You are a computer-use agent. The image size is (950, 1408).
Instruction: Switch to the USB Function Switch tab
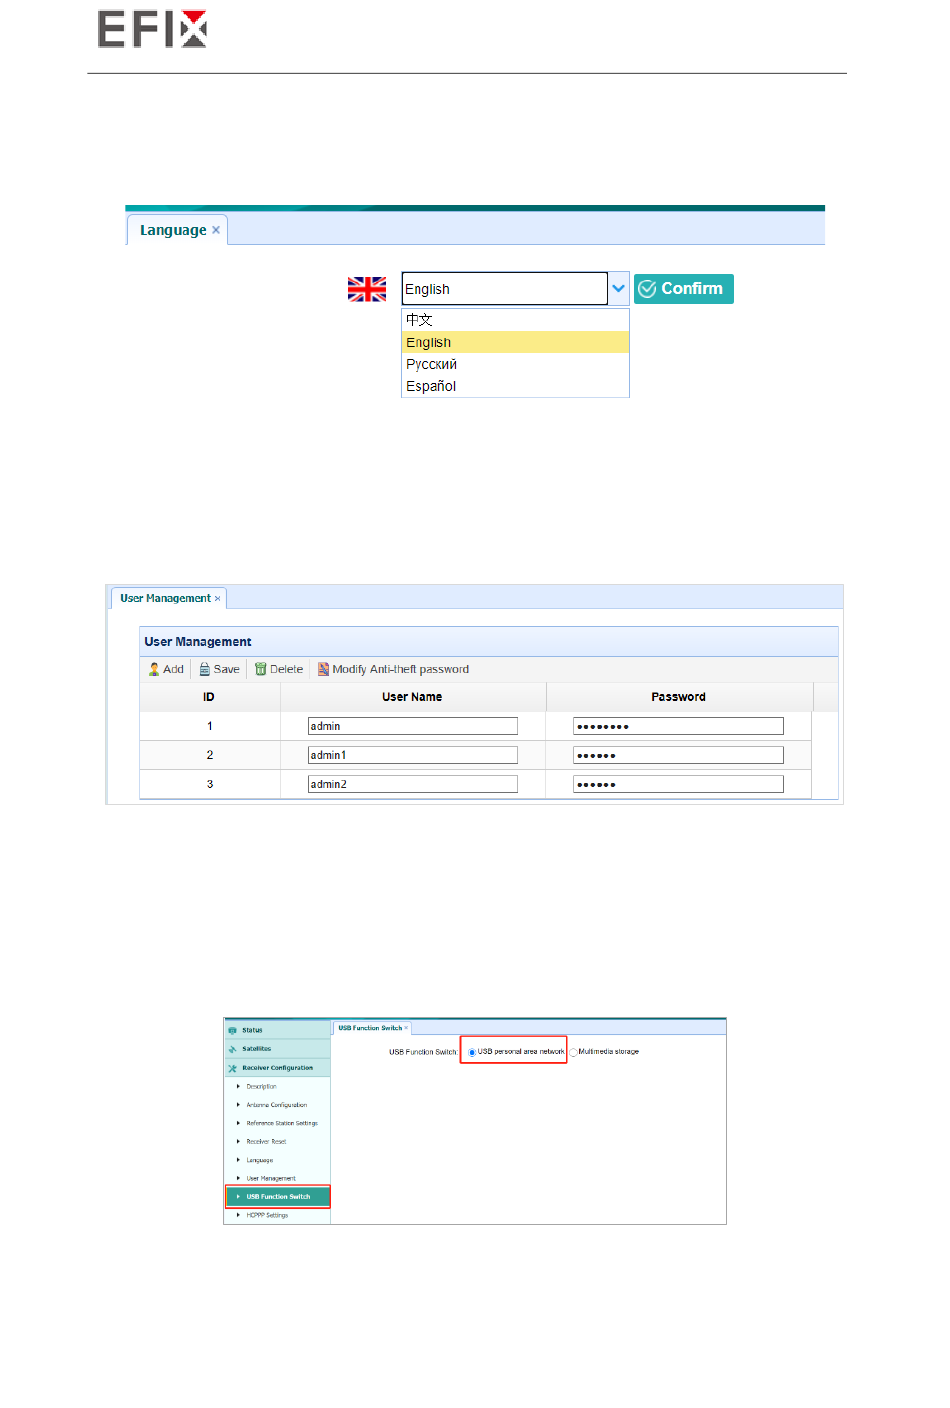[x=369, y=1028]
